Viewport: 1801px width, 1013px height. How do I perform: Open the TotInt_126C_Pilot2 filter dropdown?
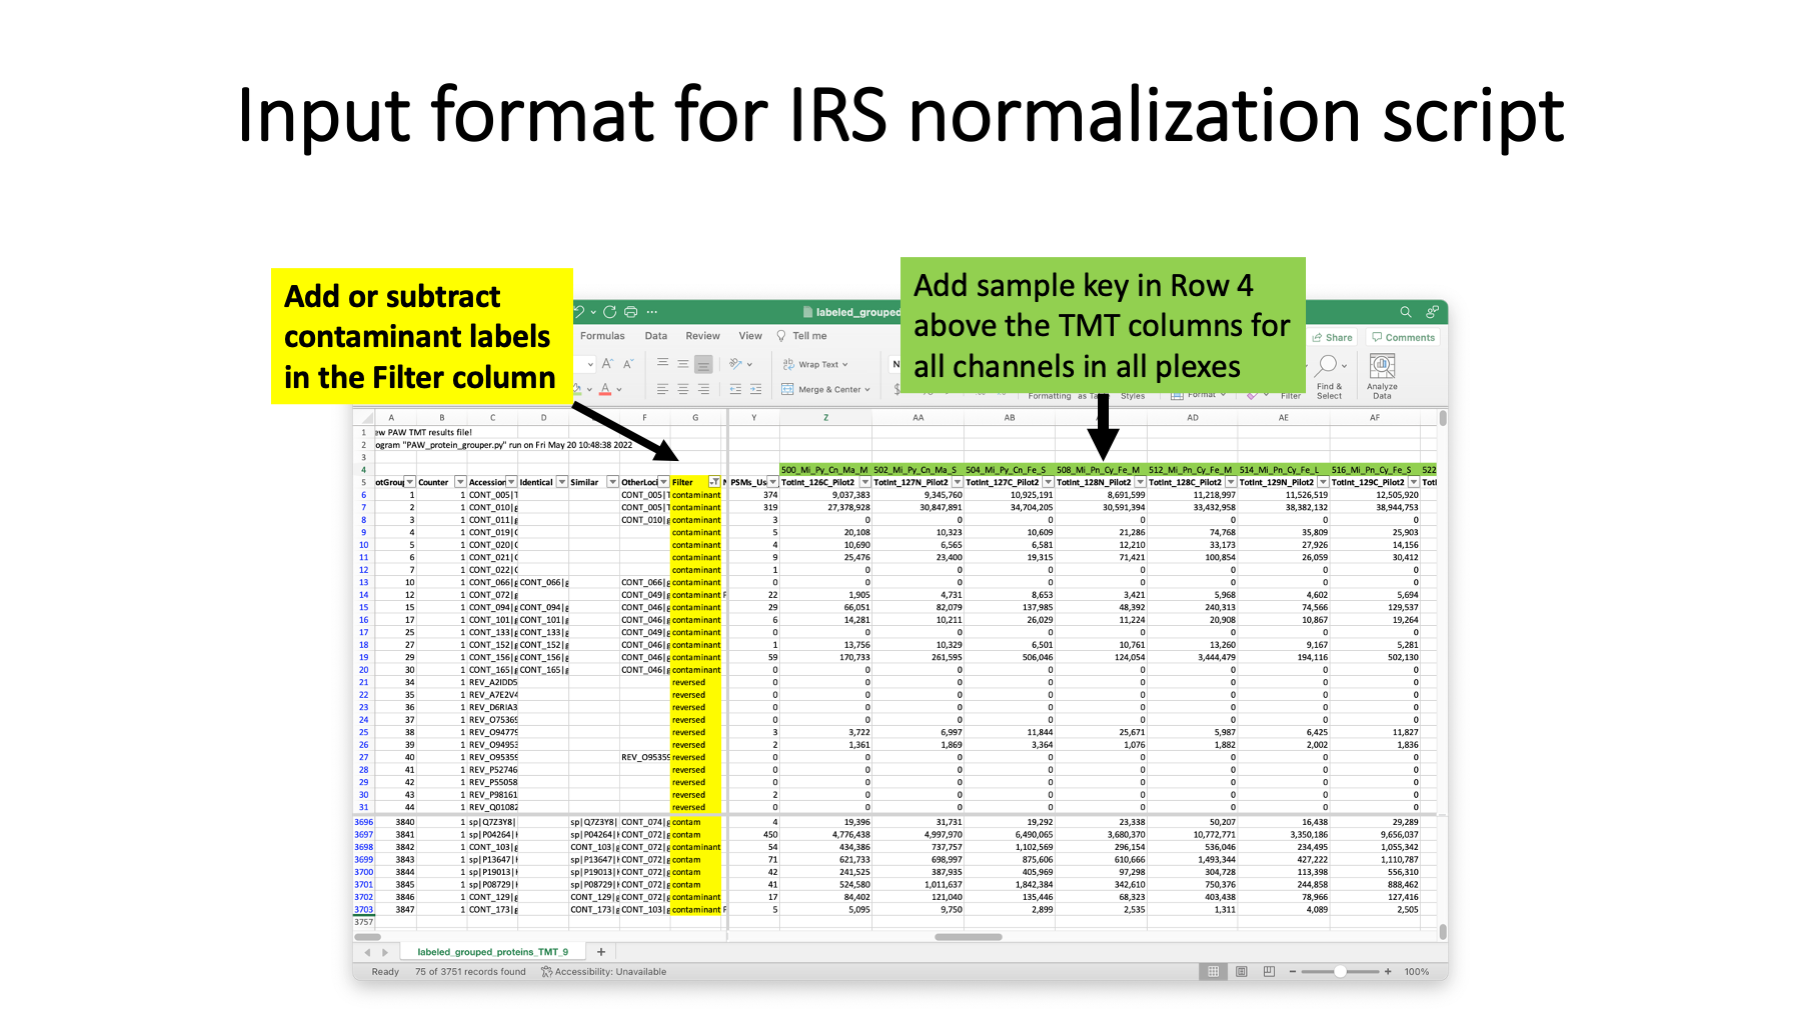click(865, 482)
